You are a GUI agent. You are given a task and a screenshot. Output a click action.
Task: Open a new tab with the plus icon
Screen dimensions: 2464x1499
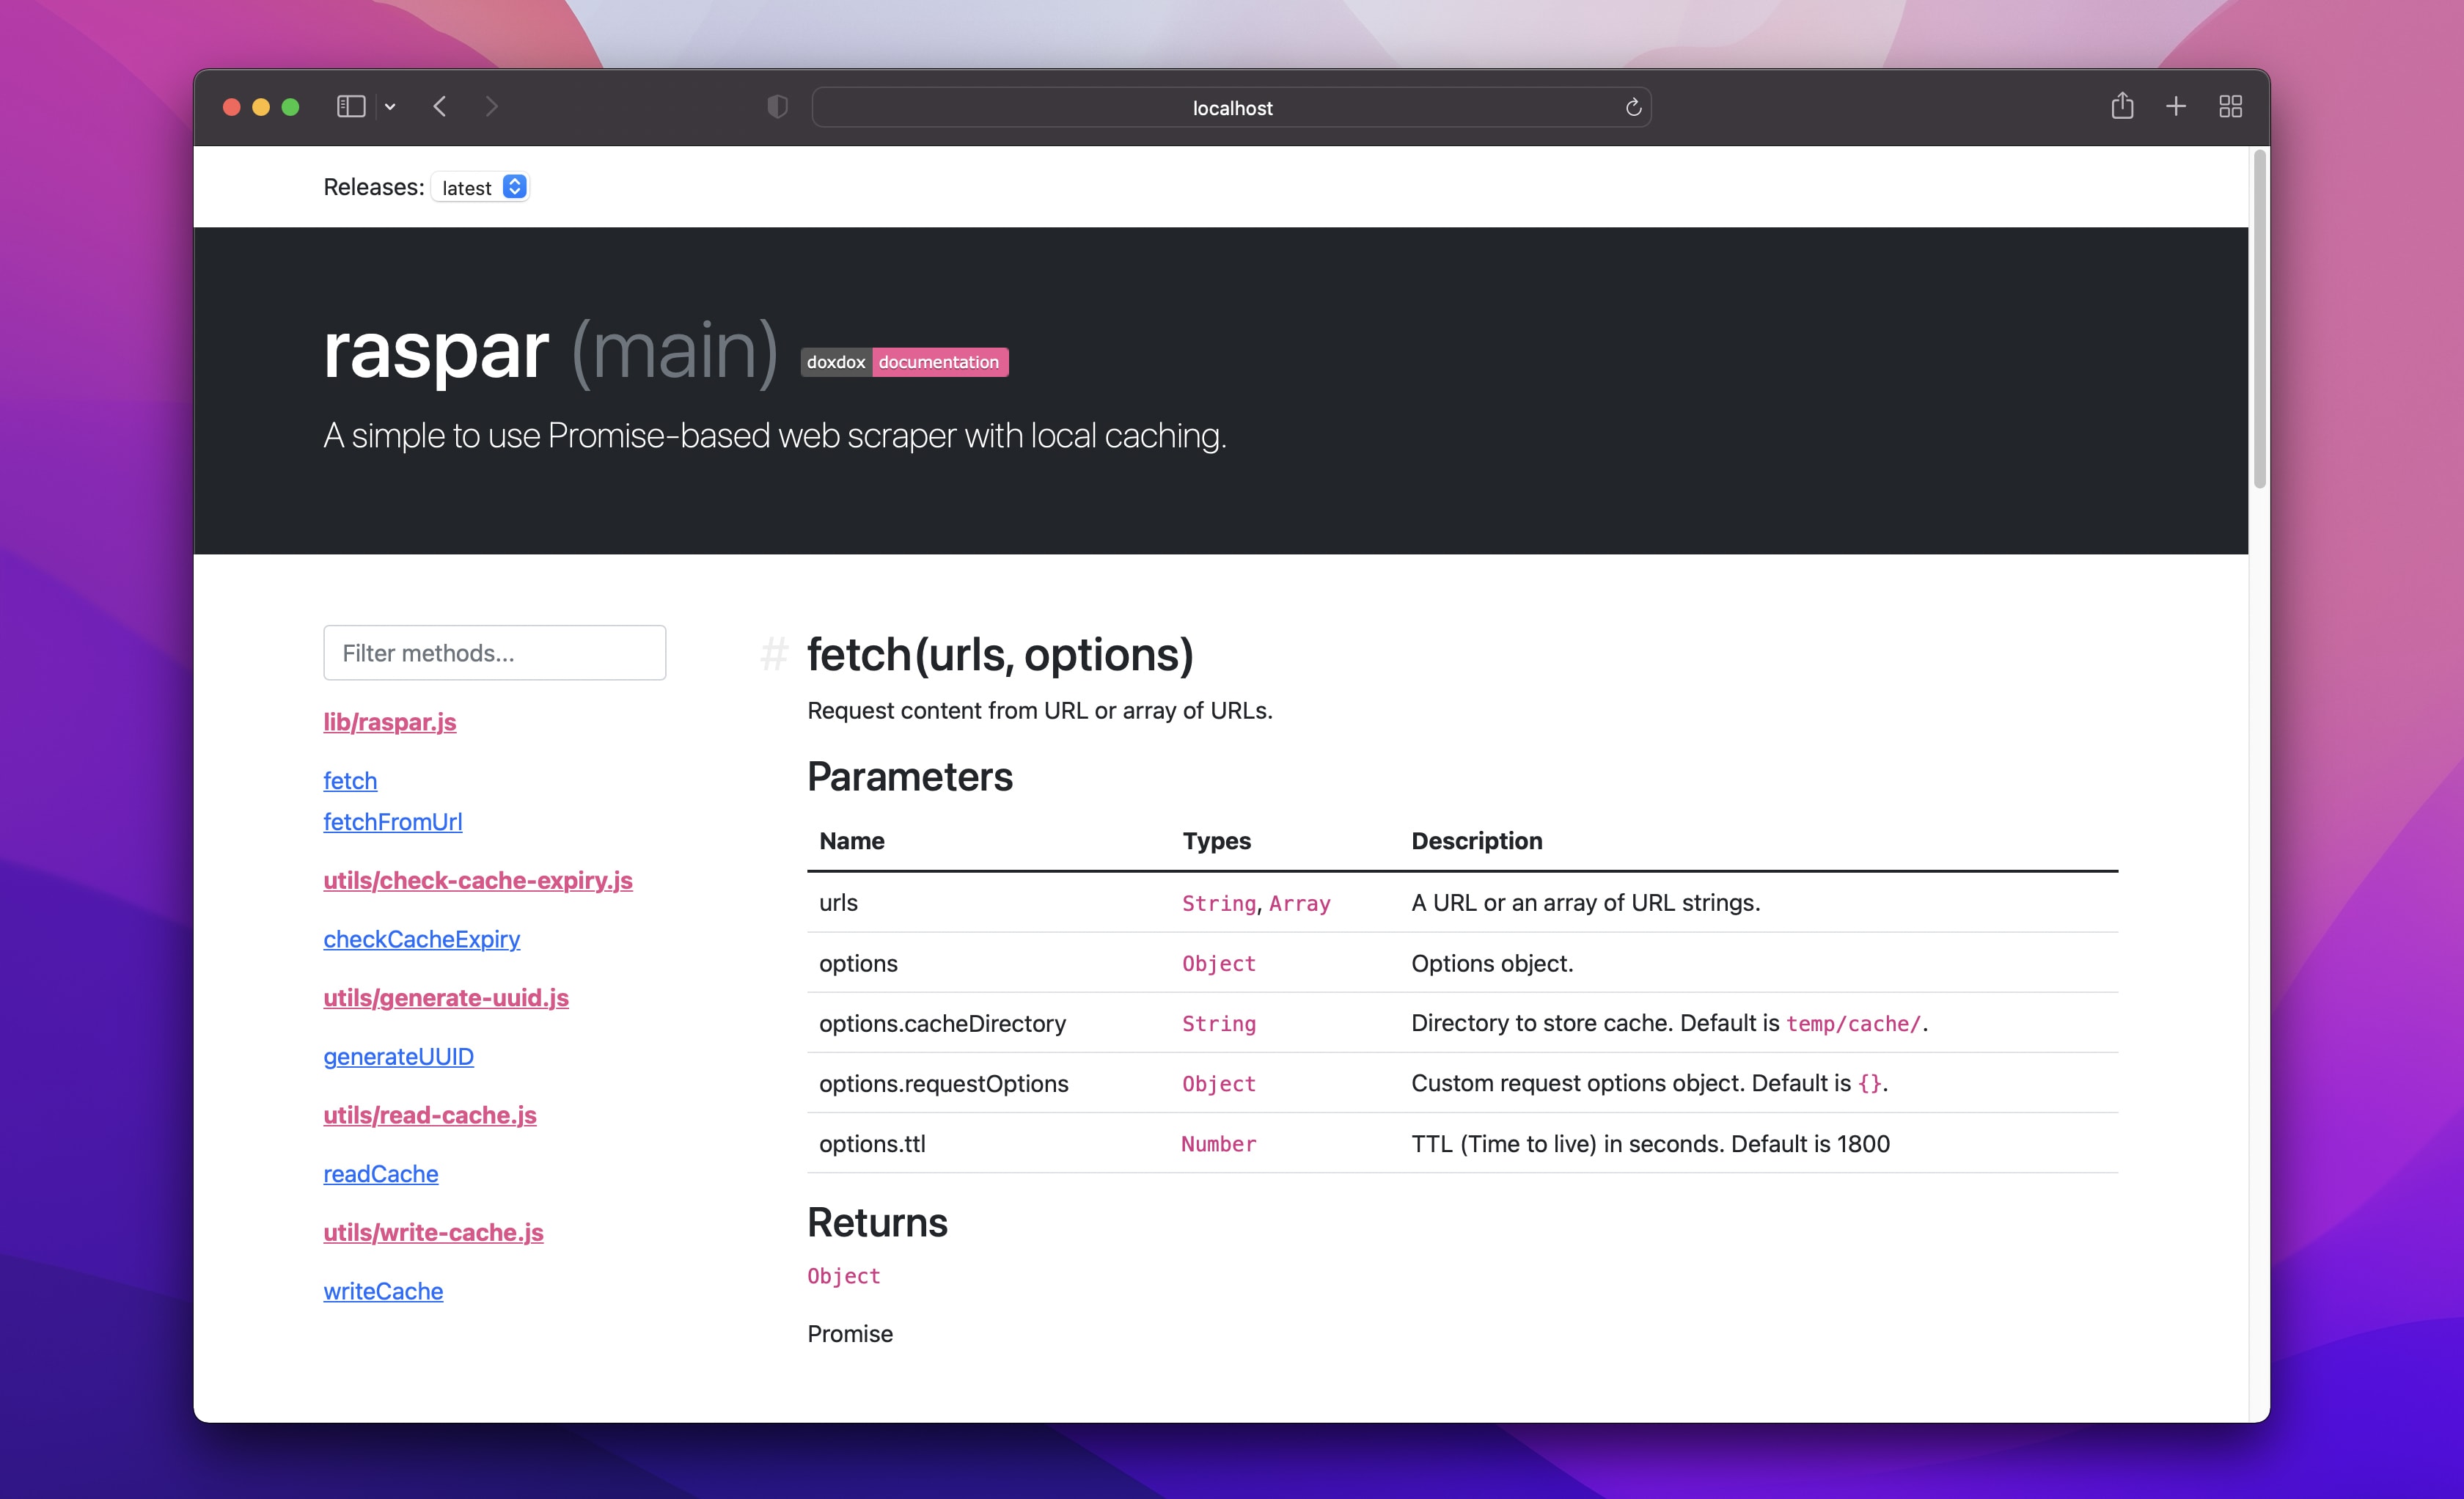(2176, 106)
